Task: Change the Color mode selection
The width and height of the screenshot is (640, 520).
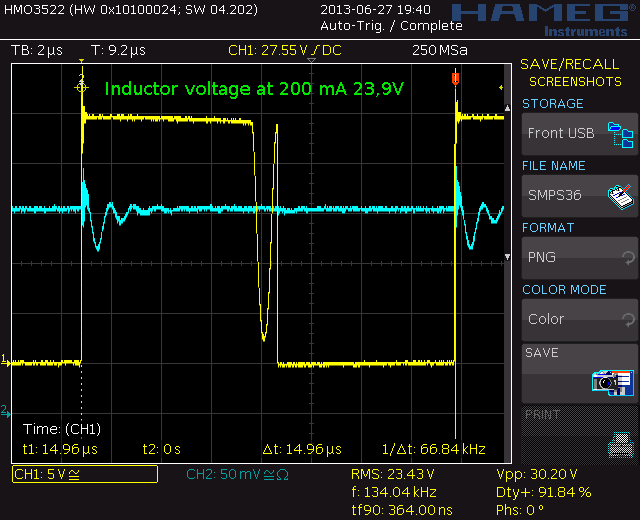Action: point(578,319)
